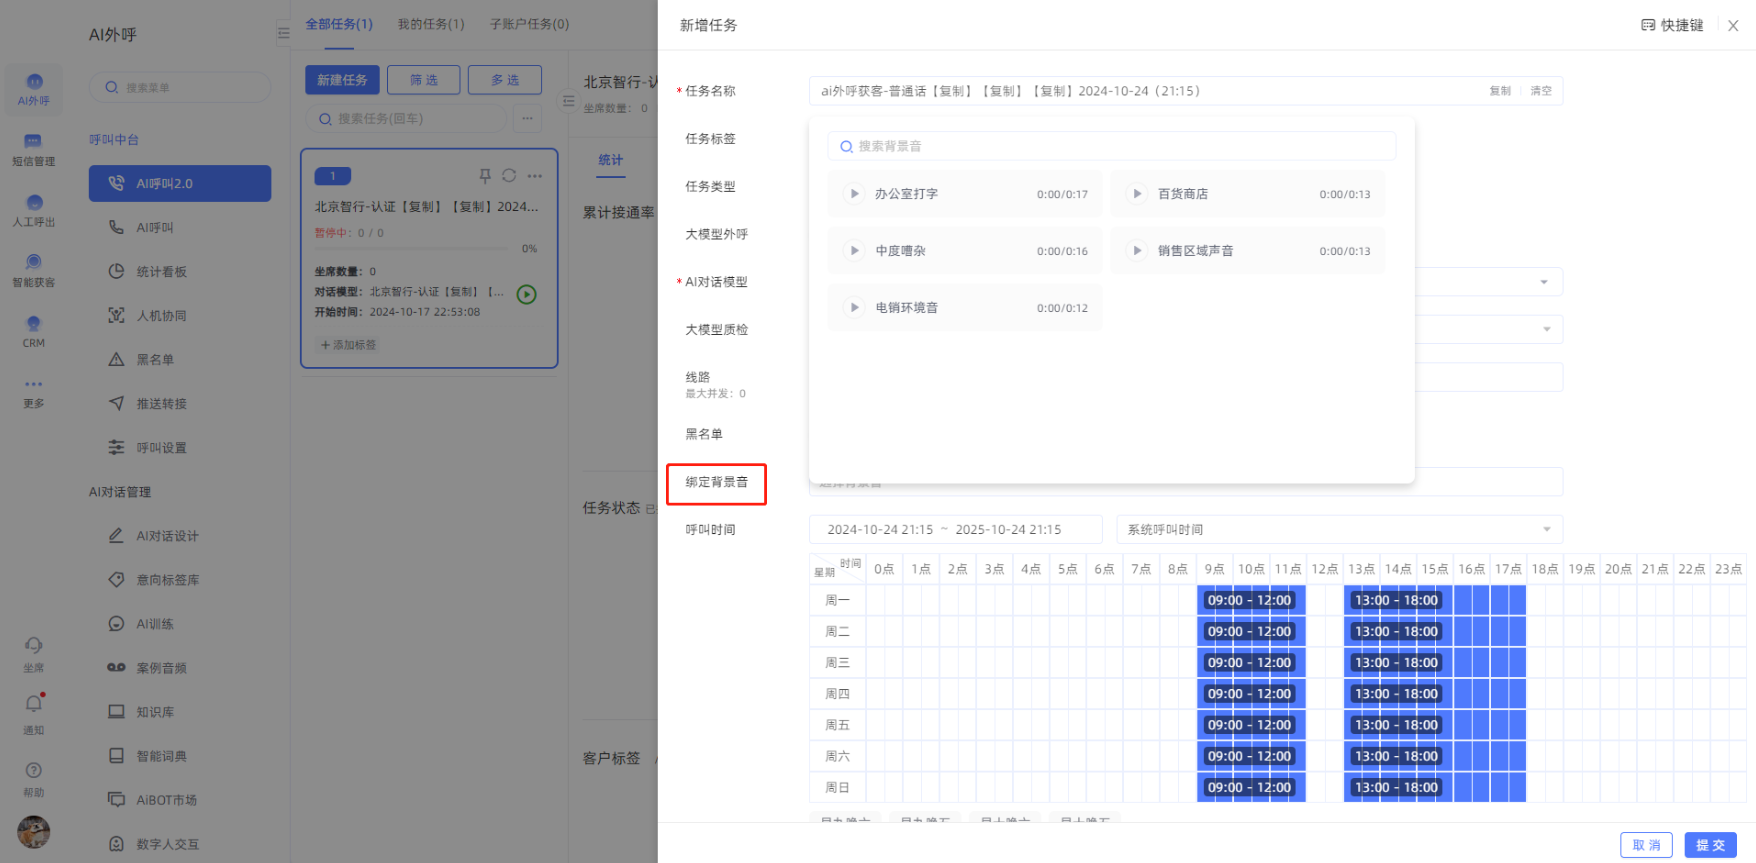
Task: Expand the AI对话模型 dropdown arrow
Action: tap(1544, 282)
